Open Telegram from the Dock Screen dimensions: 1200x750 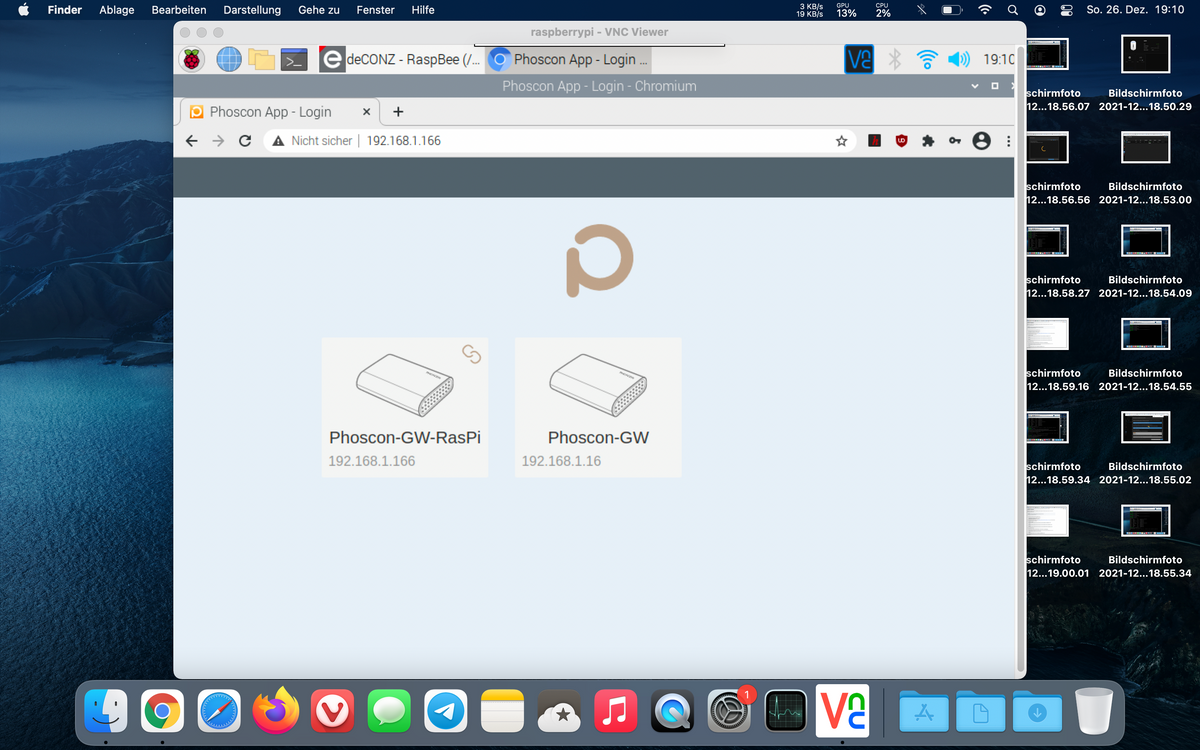point(446,711)
